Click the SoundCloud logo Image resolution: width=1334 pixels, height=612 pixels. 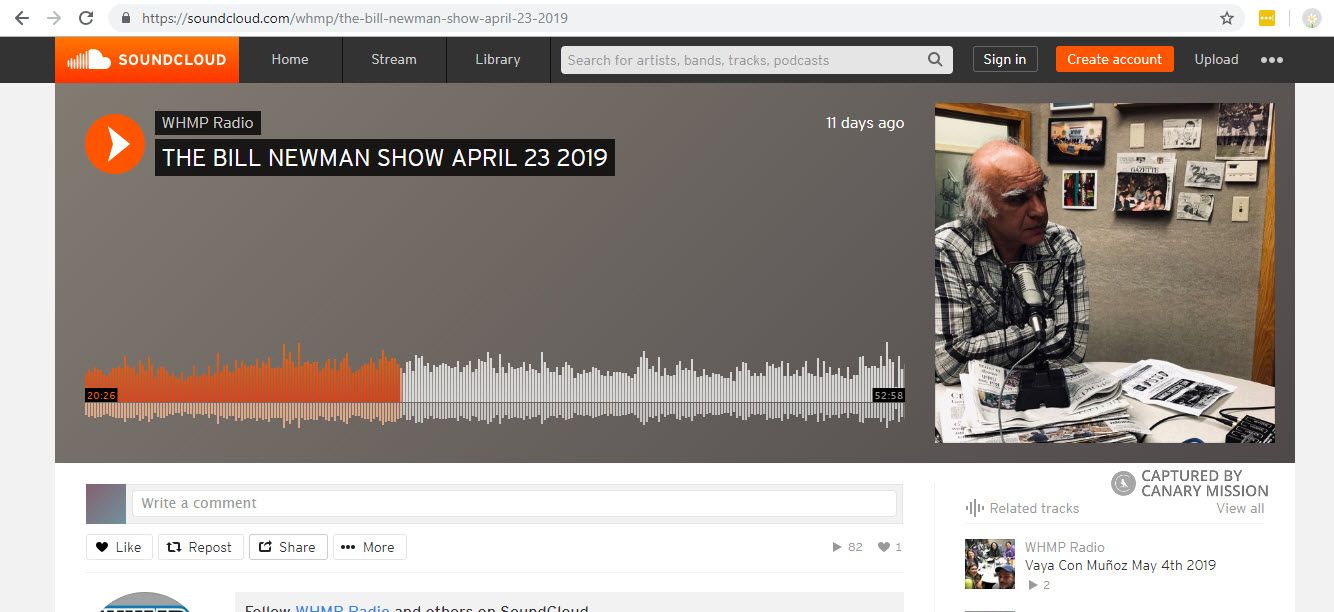[147, 60]
